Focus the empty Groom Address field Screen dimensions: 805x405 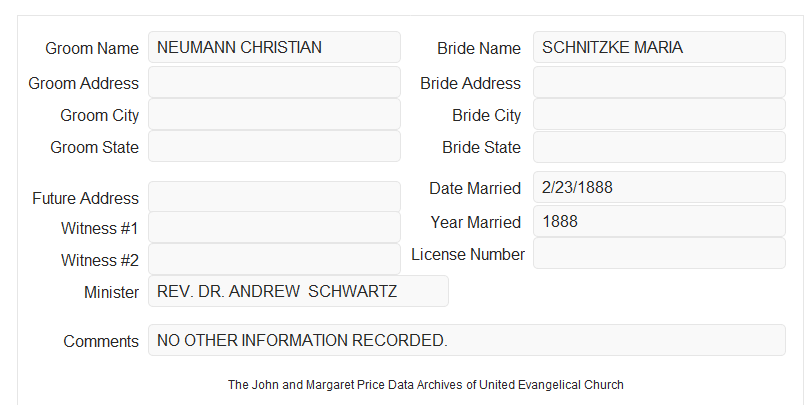coord(274,82)
